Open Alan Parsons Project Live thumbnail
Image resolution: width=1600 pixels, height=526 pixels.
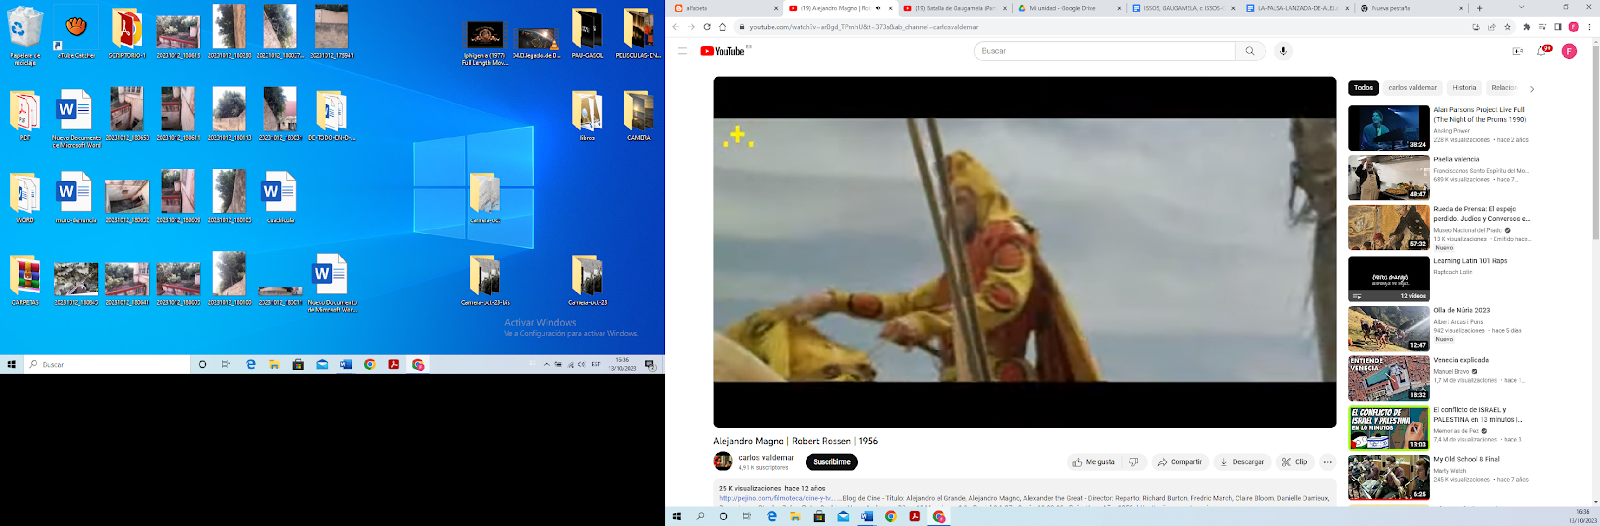point(1389,128)
